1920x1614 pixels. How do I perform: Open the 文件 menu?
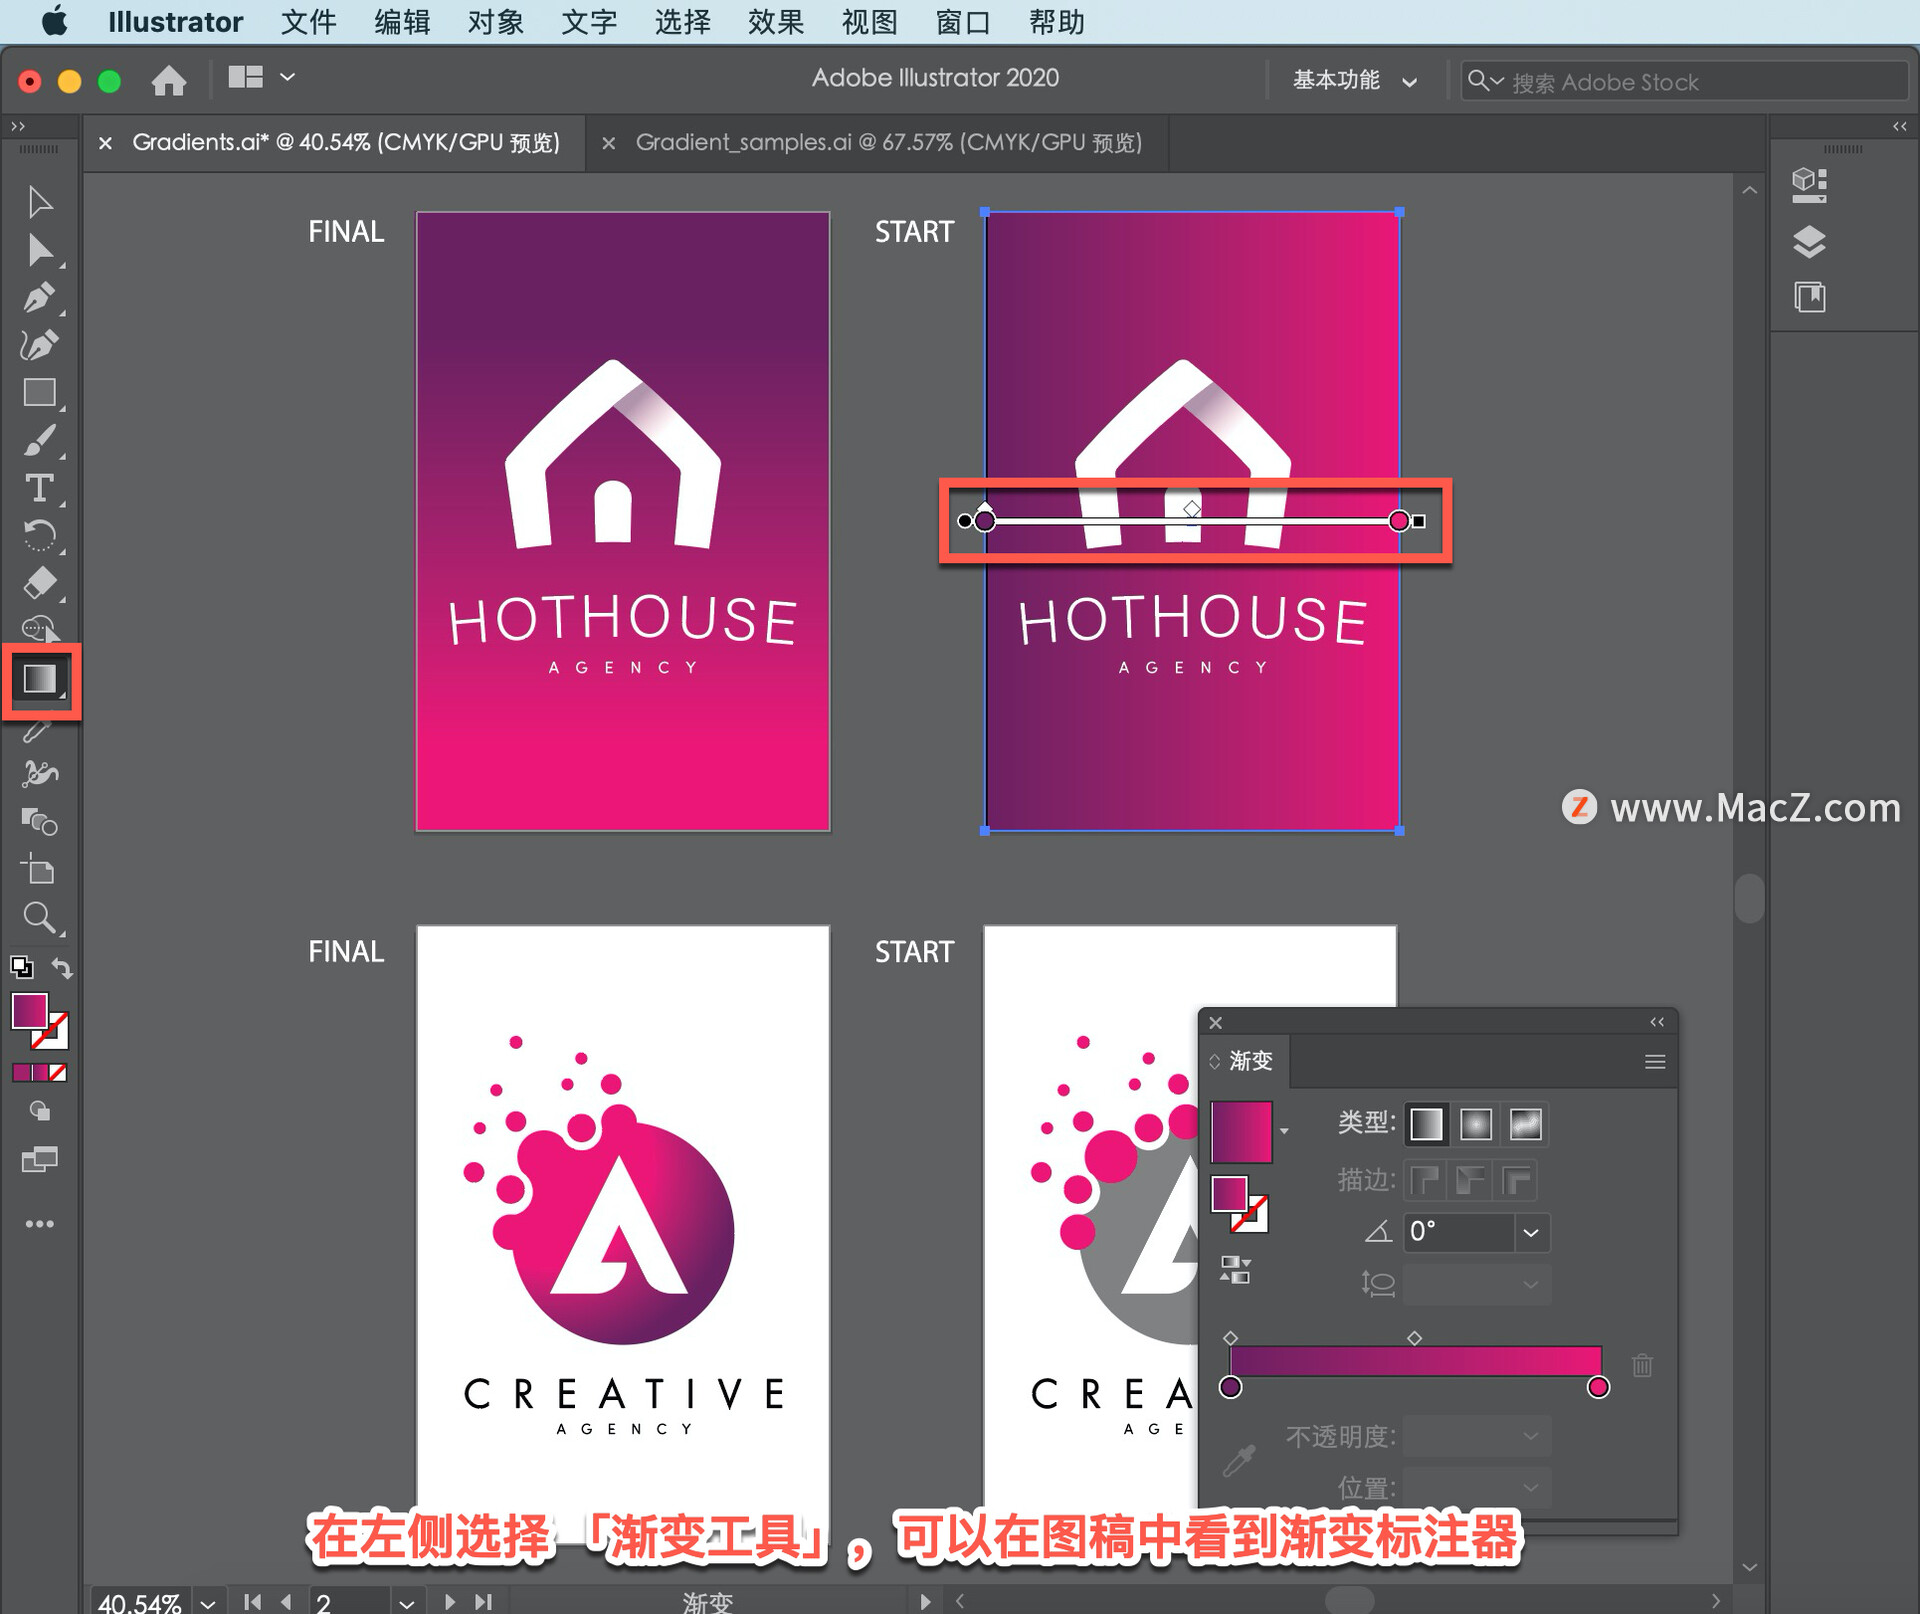tap(308, 22)
